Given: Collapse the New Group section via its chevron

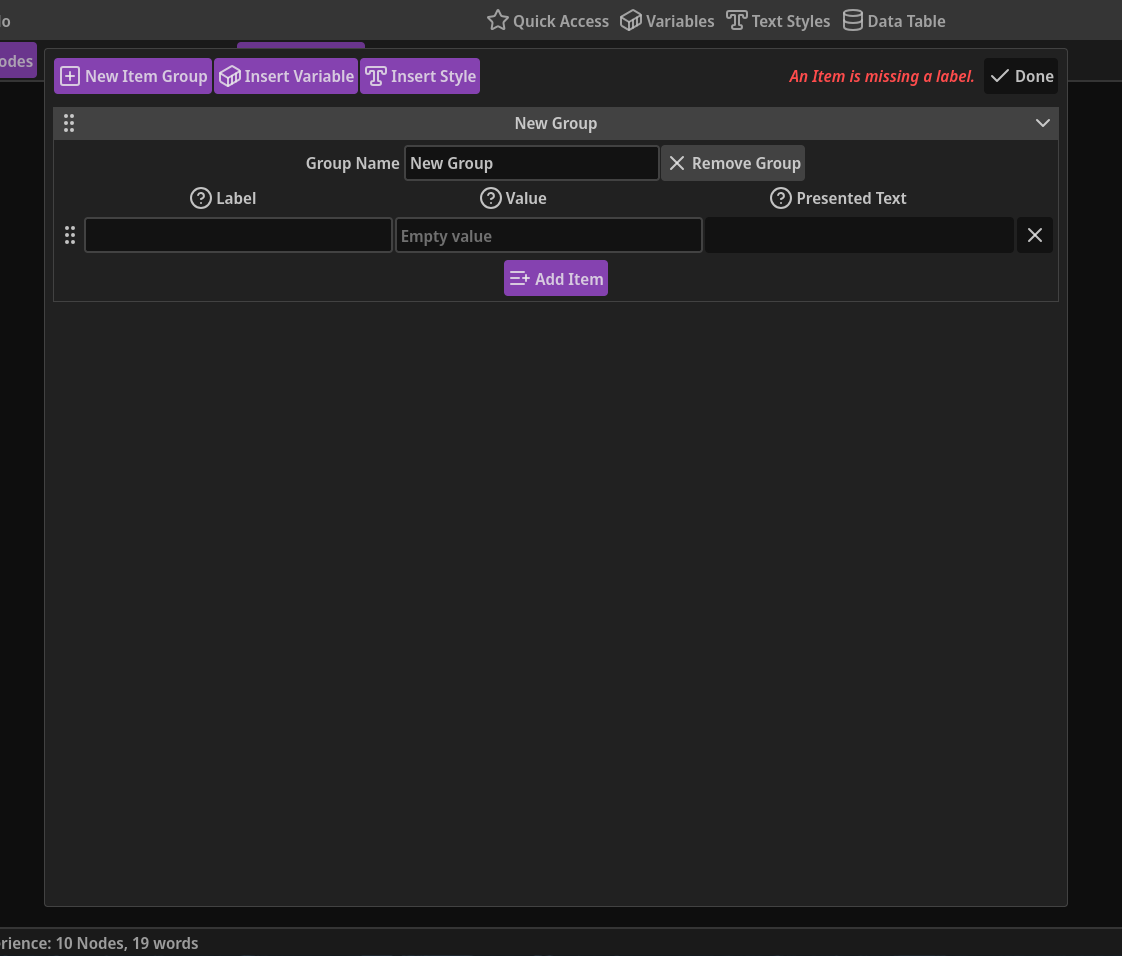Looking at the screenshot, I should (1042, 123).
